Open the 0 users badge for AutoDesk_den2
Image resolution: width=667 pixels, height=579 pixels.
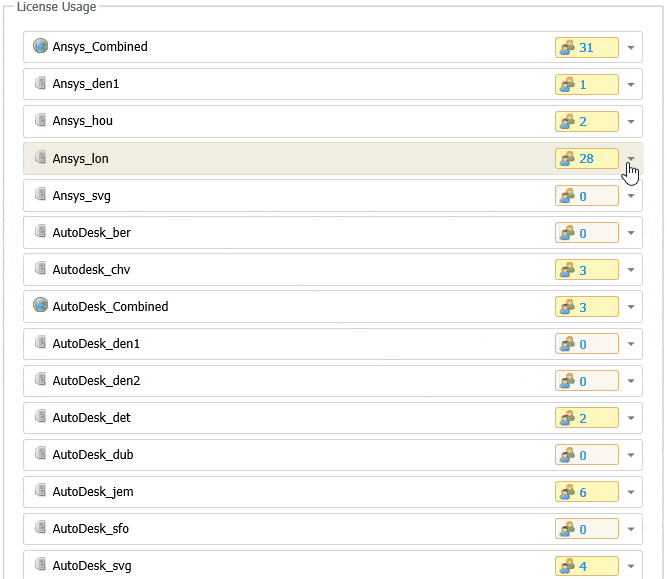tap(587, 381)
